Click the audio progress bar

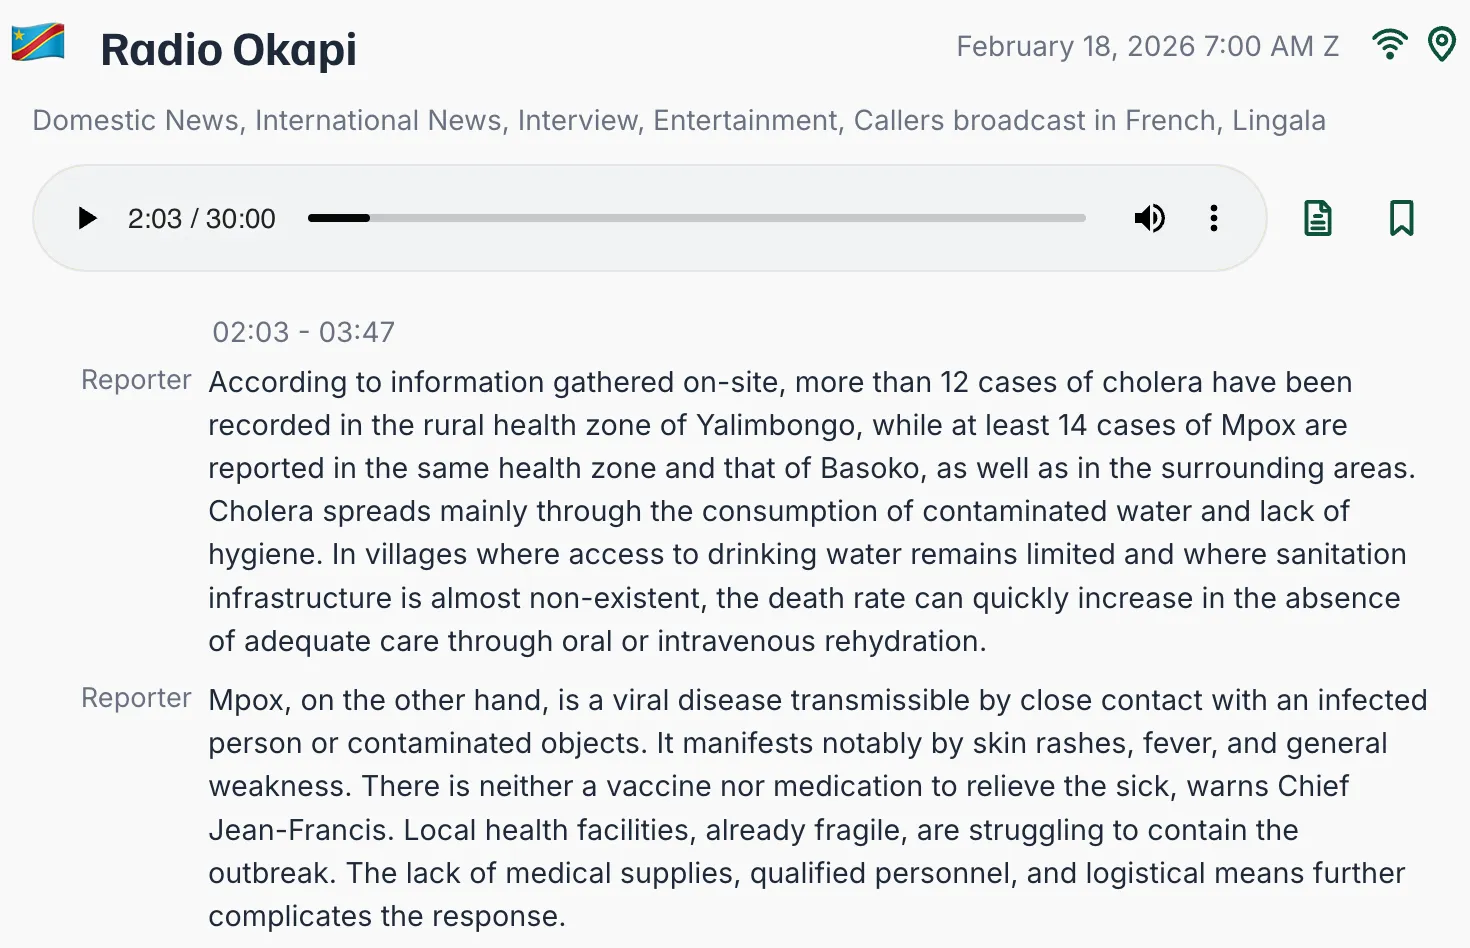[x=696, y=218]
